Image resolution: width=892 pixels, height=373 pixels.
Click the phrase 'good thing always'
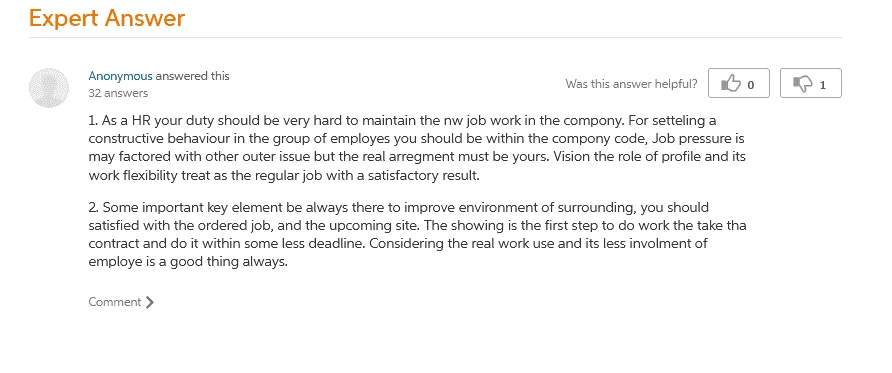click(x=230, y=263)
